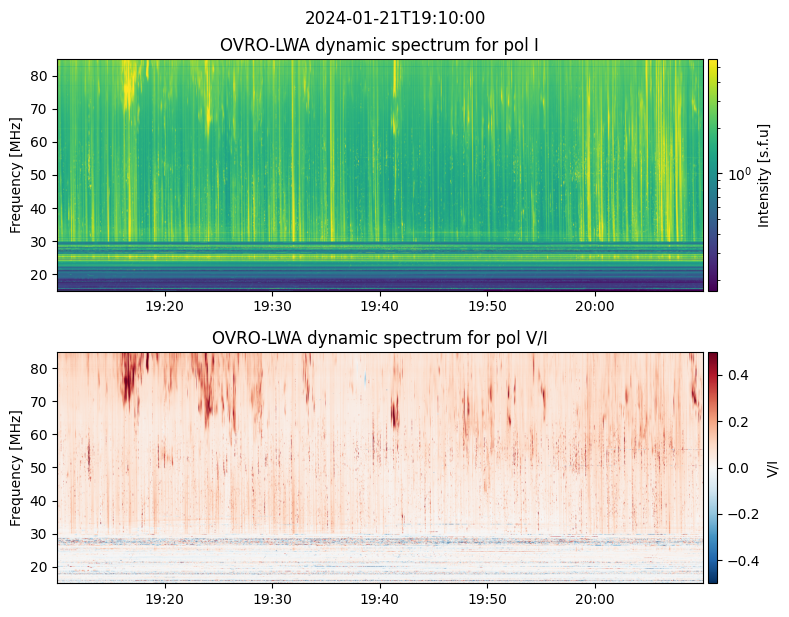The height and width of the screenshot is (617, 789).
Task: Click the -0.4 tick on V/I colorbar
Action: (x=740, y=561)
